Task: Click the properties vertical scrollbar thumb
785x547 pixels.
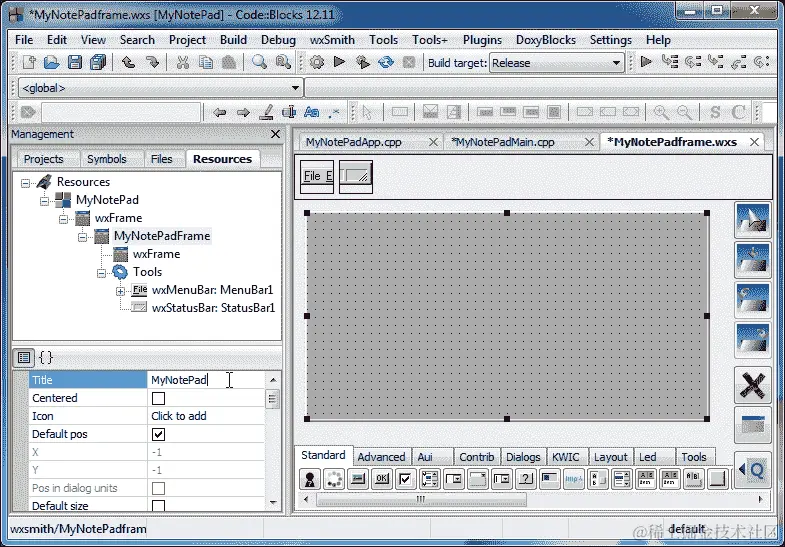Action: [272, 399]
